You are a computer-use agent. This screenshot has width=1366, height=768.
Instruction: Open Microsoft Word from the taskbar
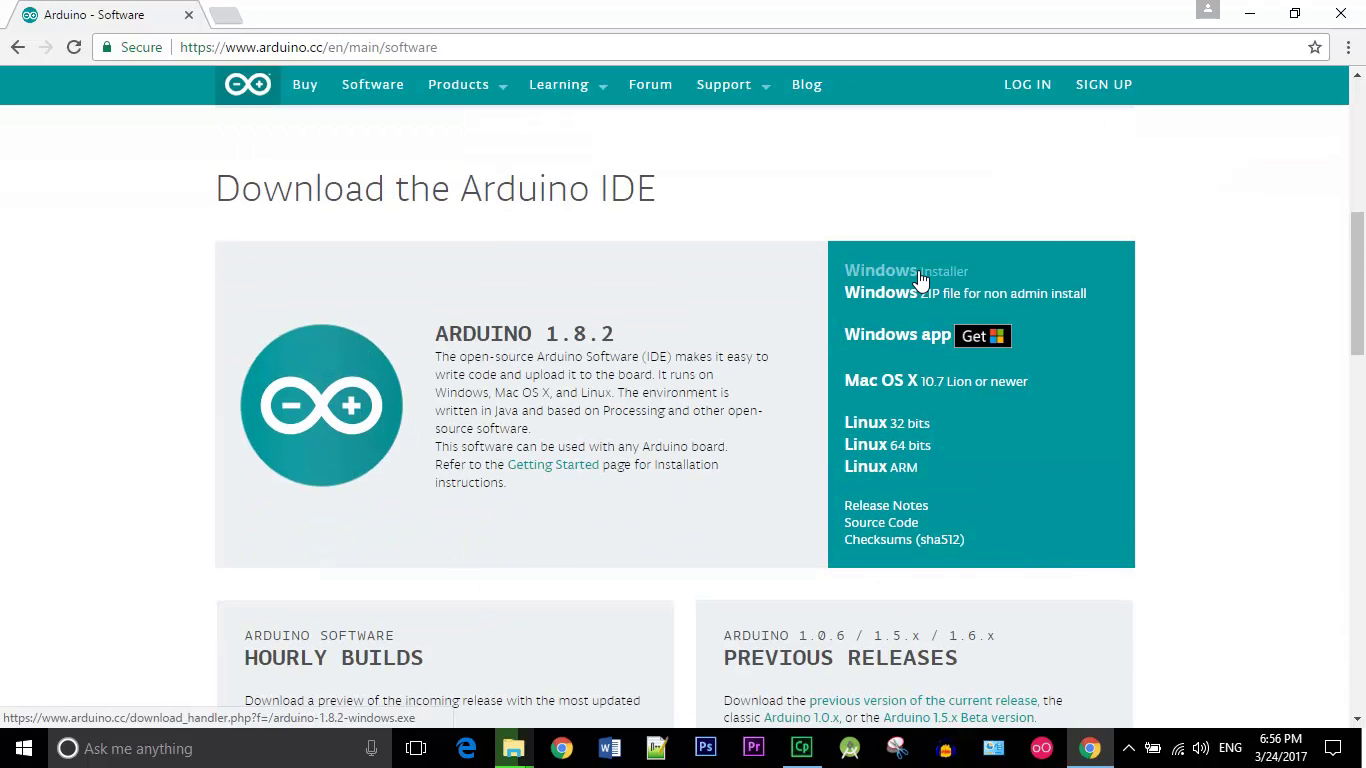click(609, 748)
